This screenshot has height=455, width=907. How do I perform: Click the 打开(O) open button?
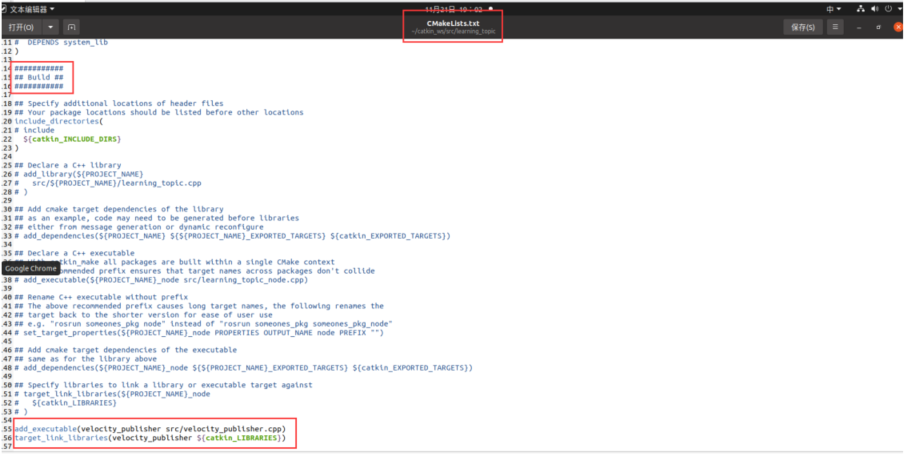pyautogui.click(x=21, y=27)
